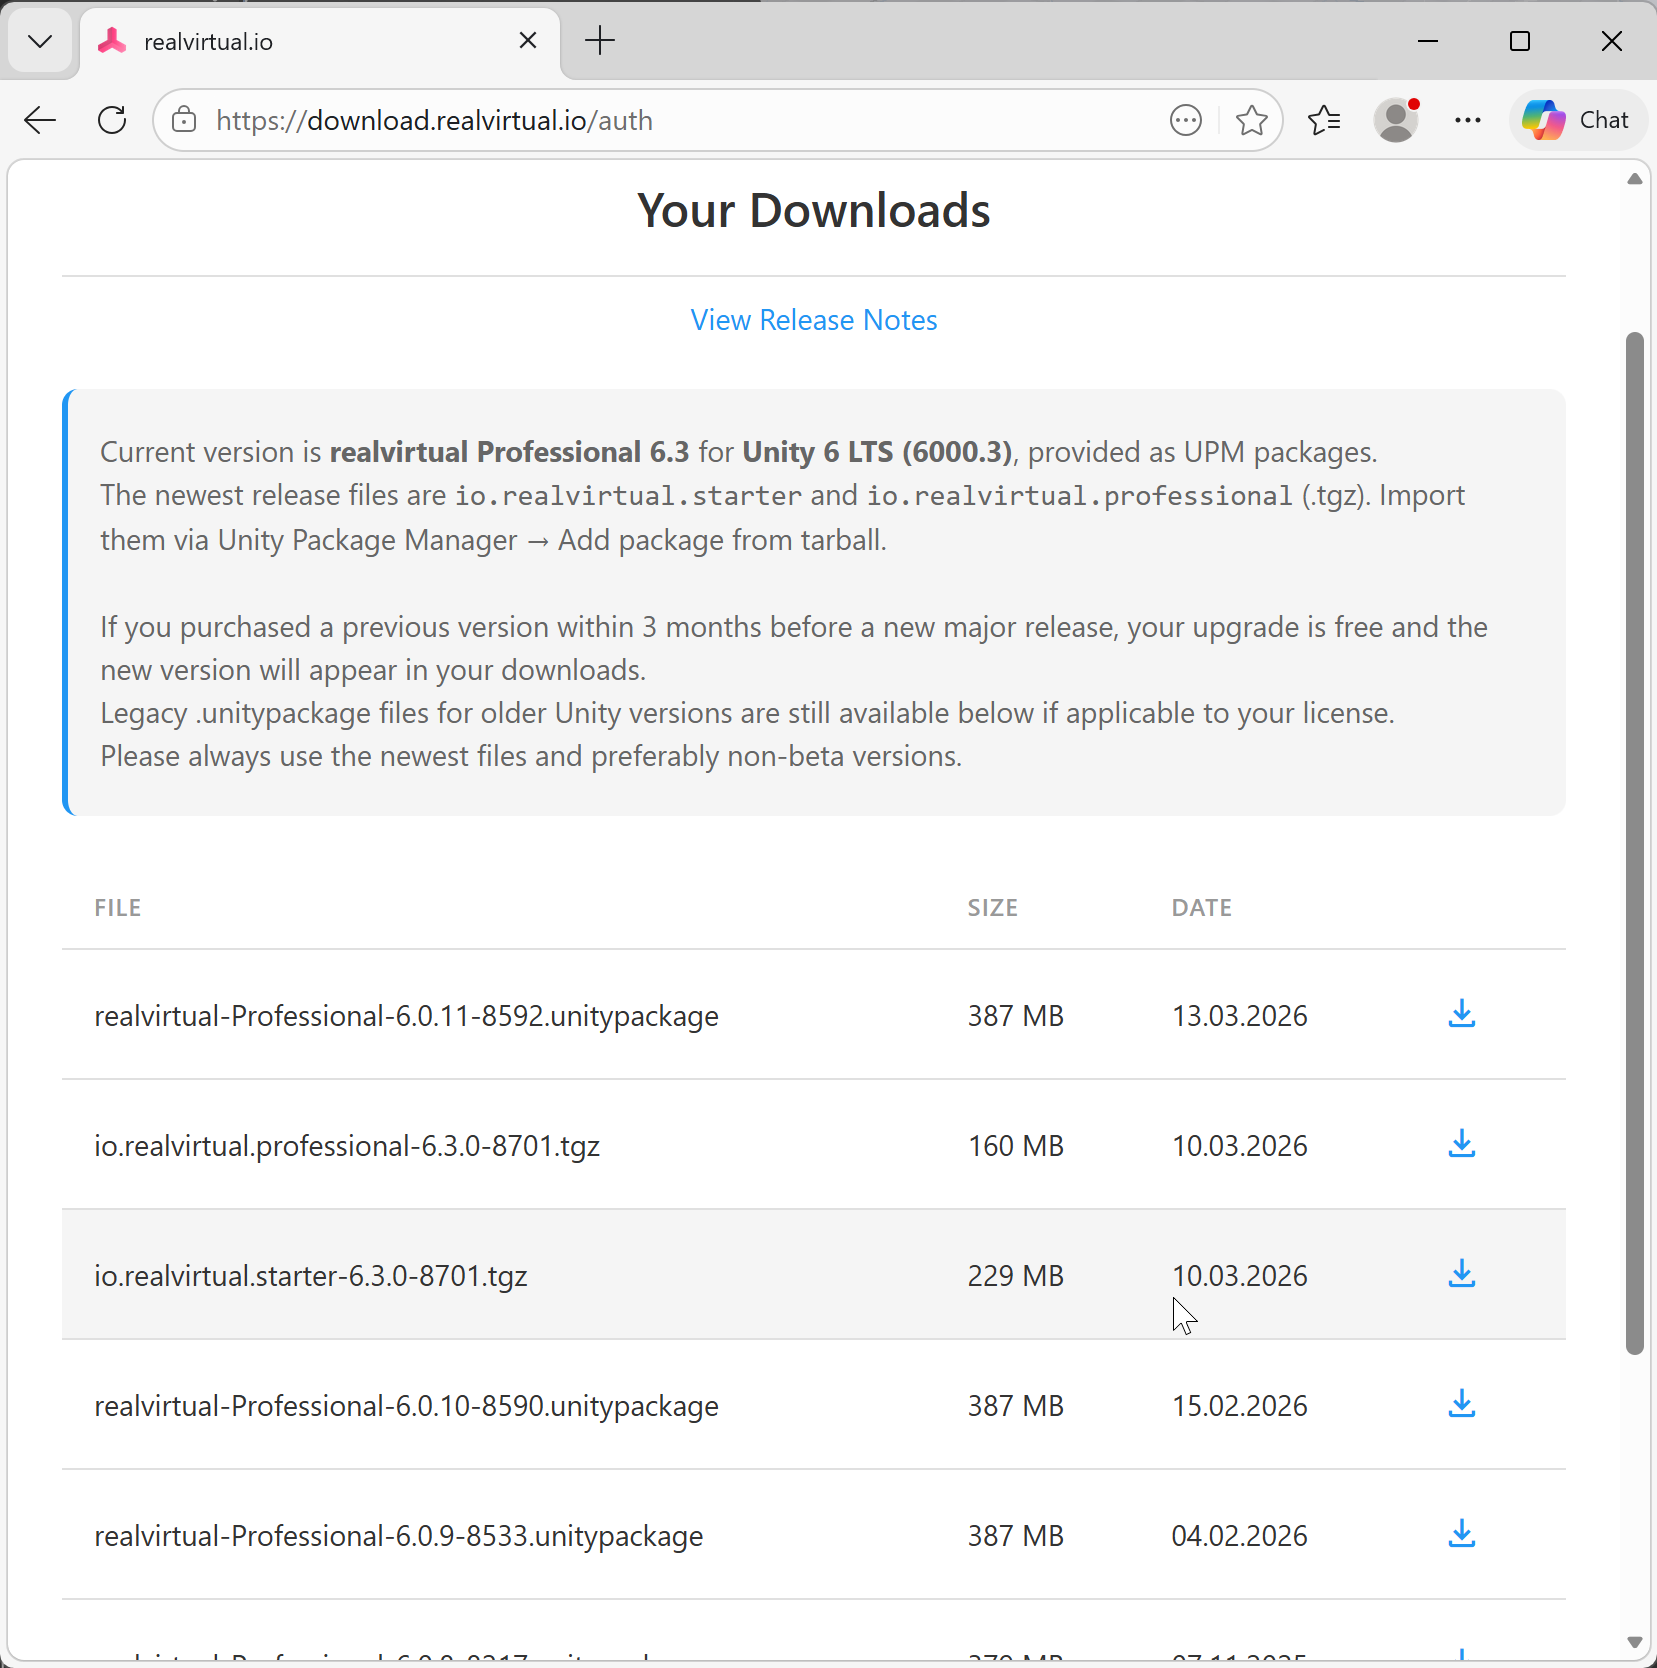View site information lock icon
1657x1668 pixels.
click(x=184, y=121)
